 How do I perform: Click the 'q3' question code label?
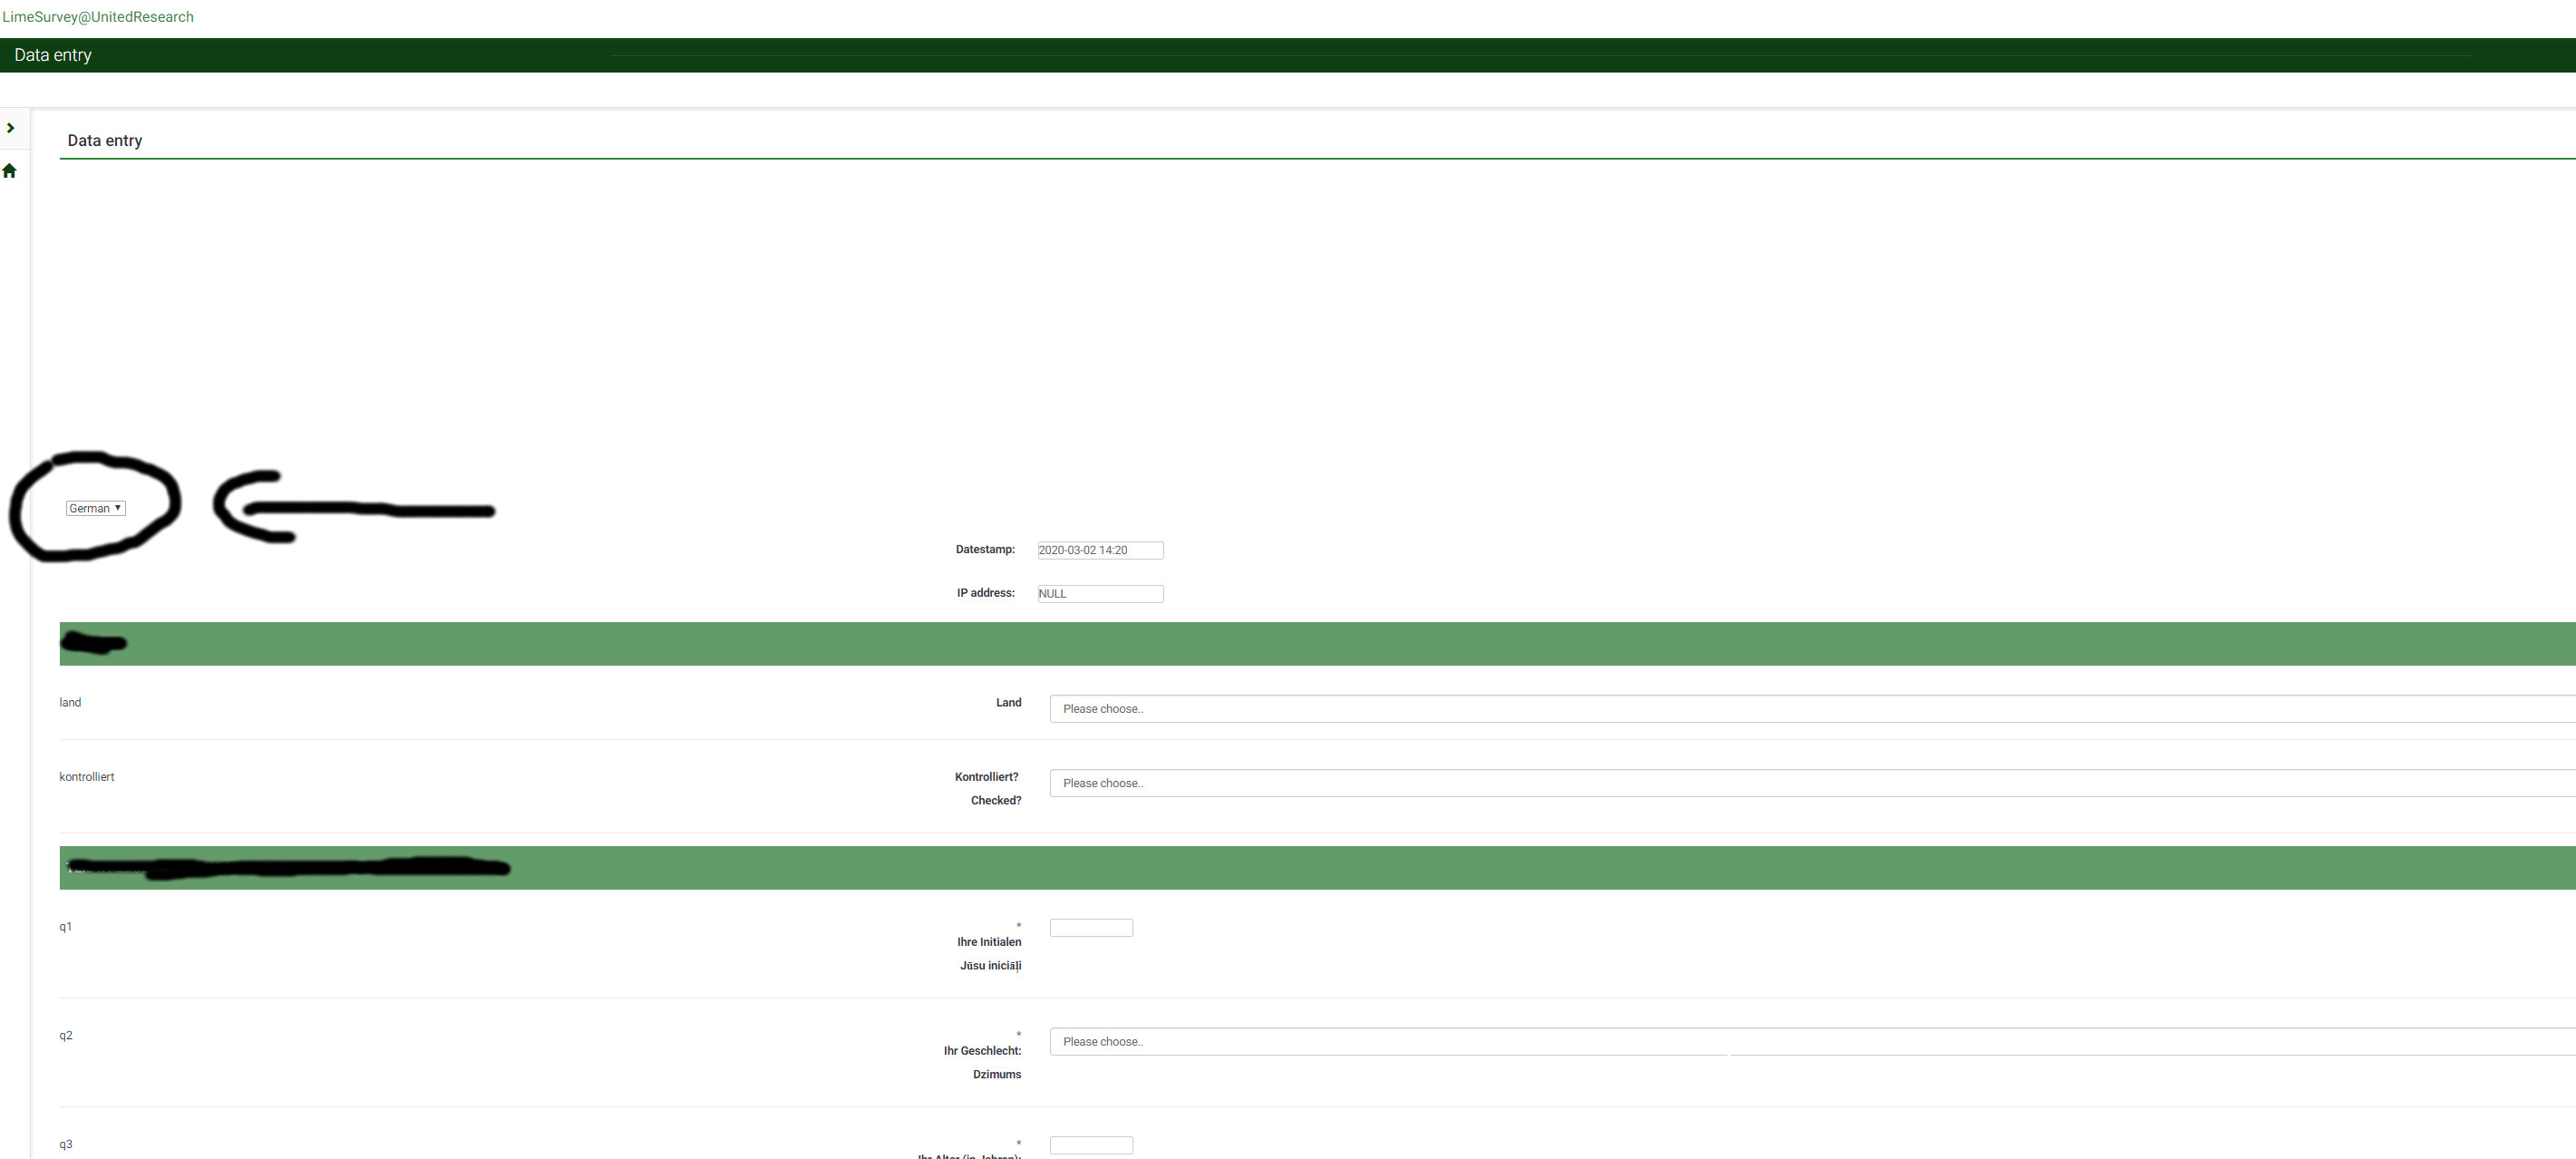[66, 1145]
